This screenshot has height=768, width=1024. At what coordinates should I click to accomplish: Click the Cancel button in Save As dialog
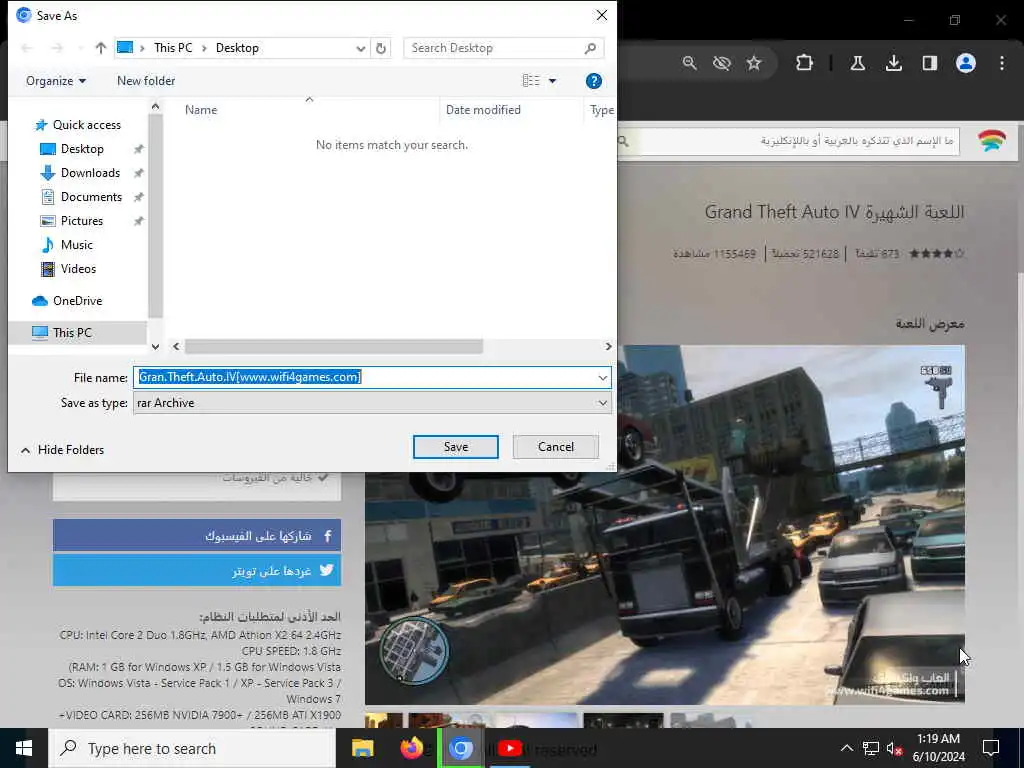[x=556, y=447]
